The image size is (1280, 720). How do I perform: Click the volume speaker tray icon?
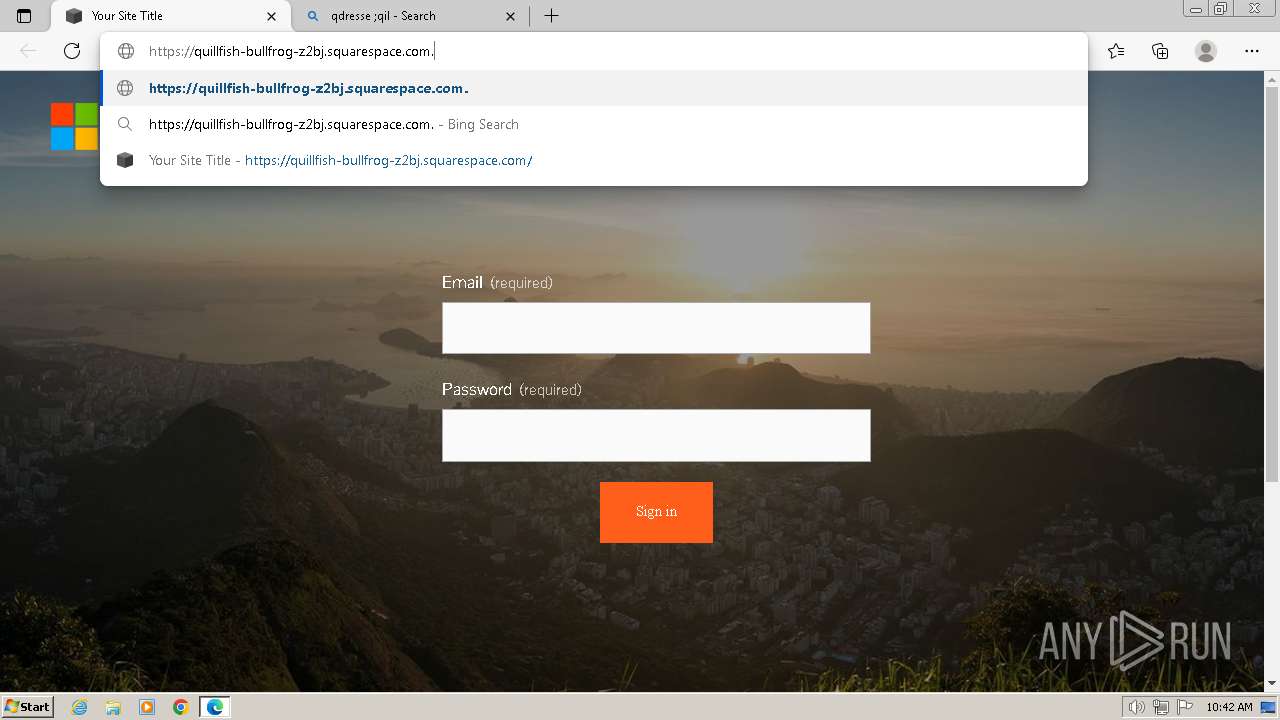[1136, 707]
